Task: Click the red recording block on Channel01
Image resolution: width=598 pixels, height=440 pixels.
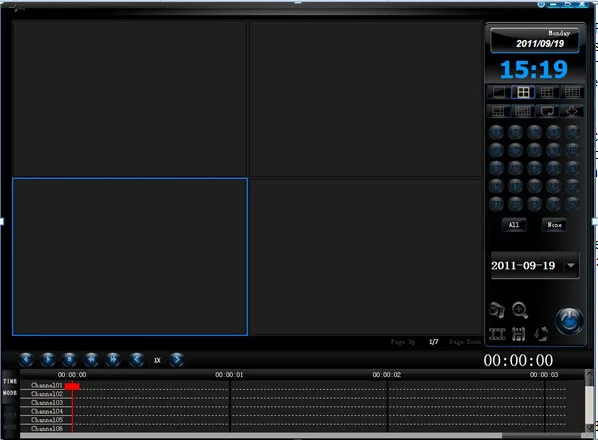Action: click(72, 386)
